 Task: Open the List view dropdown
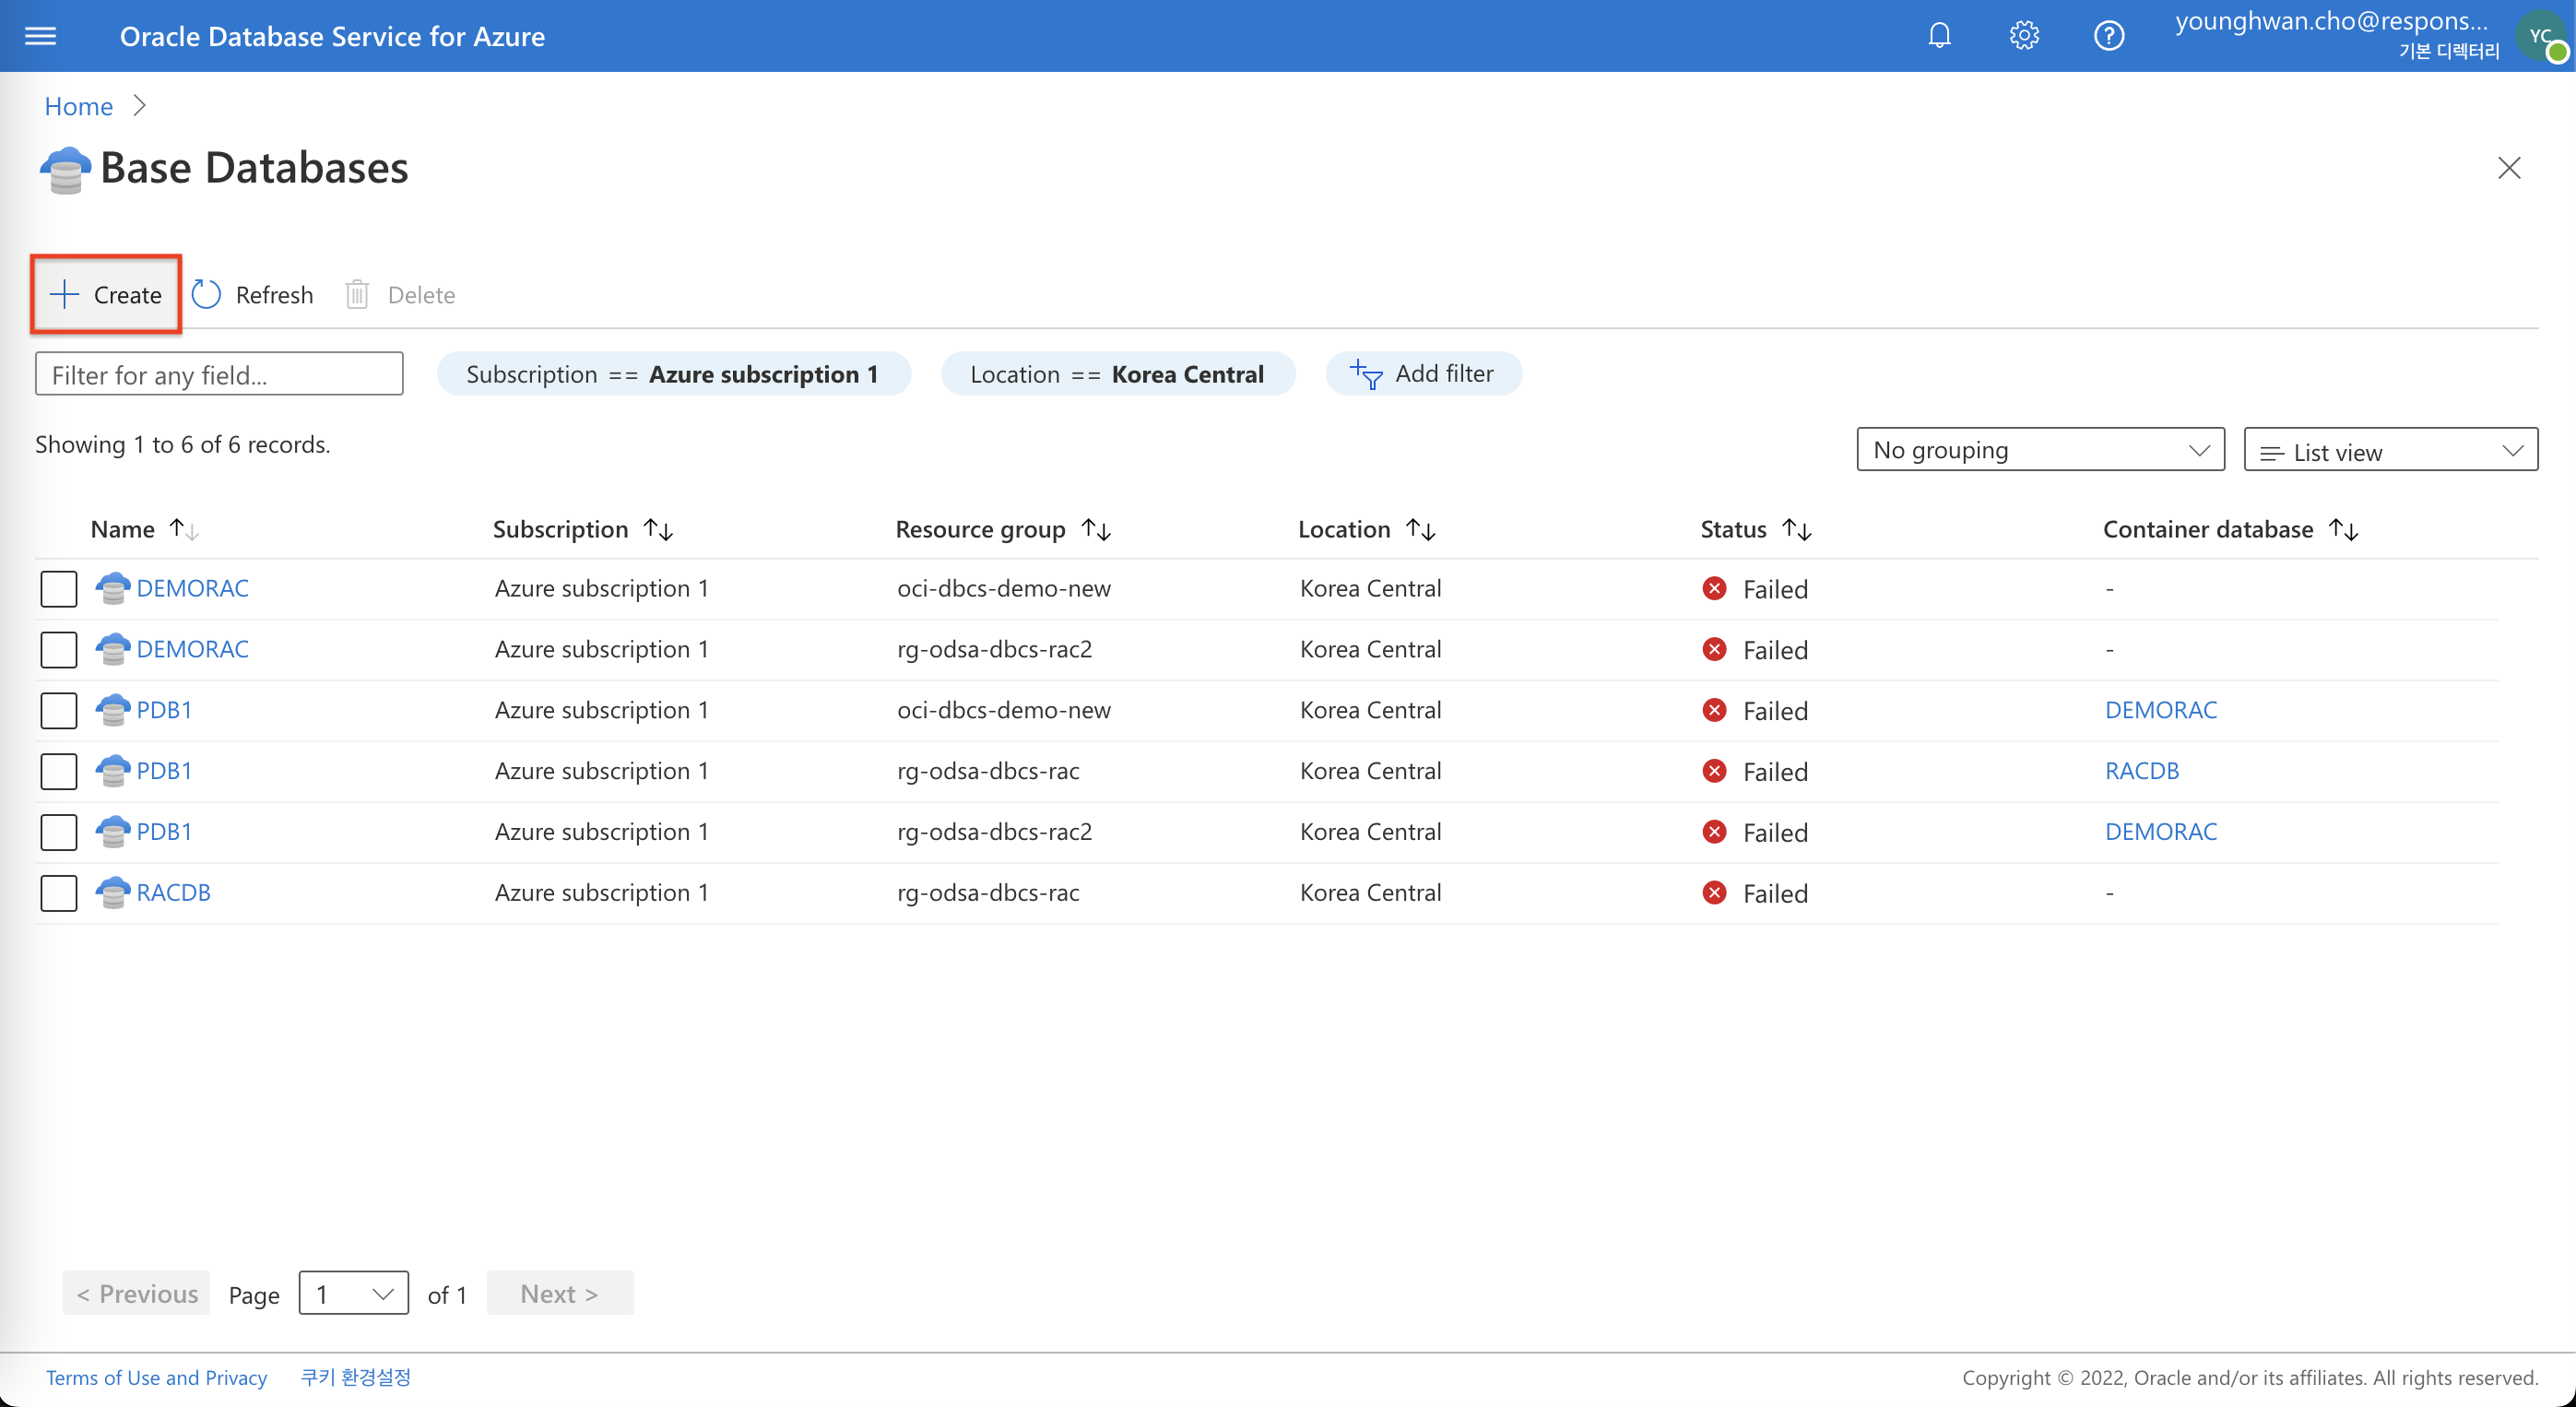(x=2390, y=450)
